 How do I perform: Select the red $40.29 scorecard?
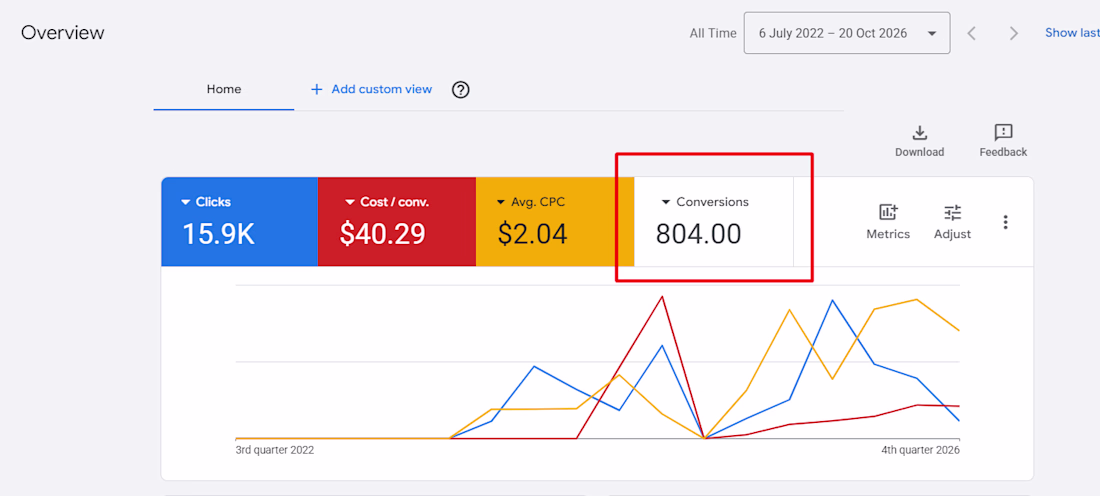[397, 222]
